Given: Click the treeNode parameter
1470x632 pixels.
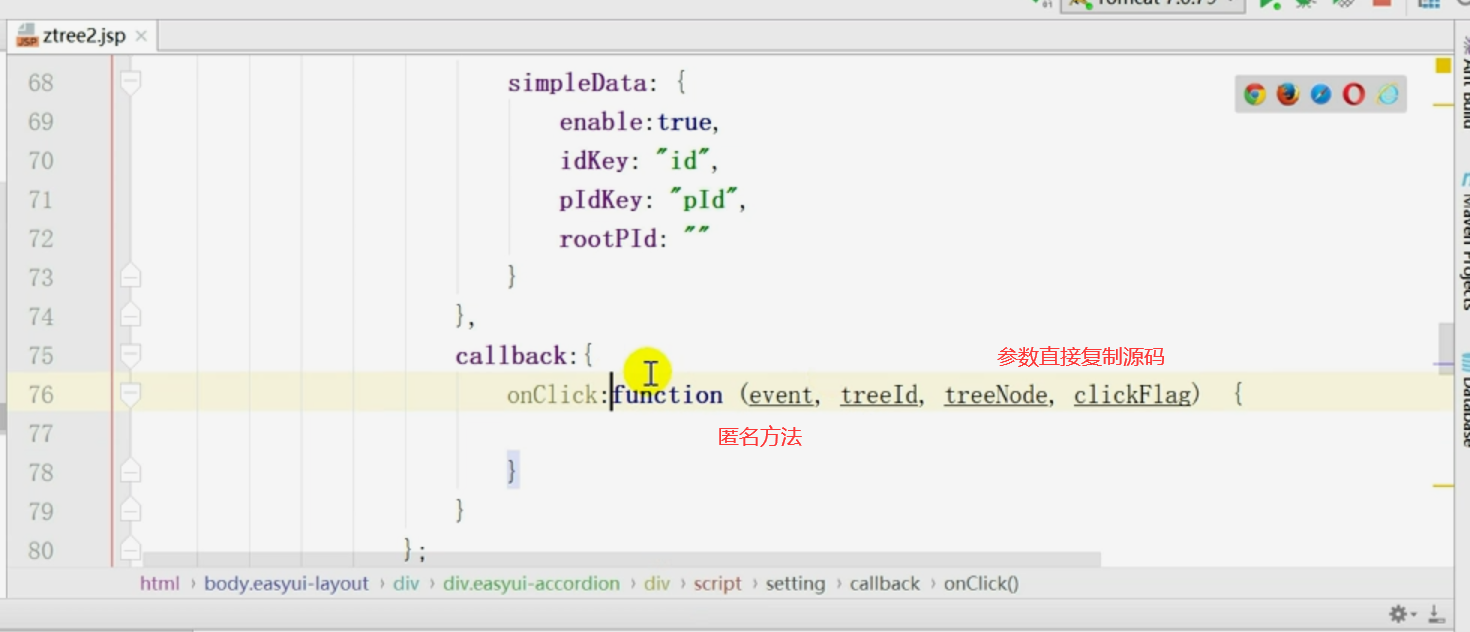Looking at the screenshot, I should (x=996, y=395).
